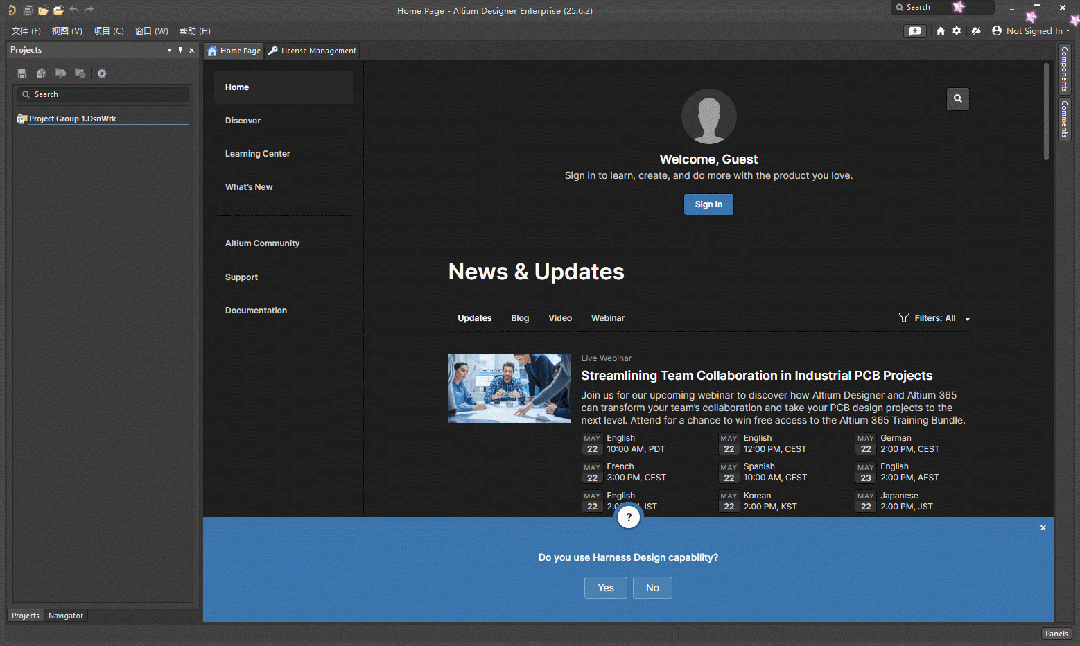The height and width of the screenshot is (646, 1080).
Task: Answer No to Harness Design question
Action: 652,587
